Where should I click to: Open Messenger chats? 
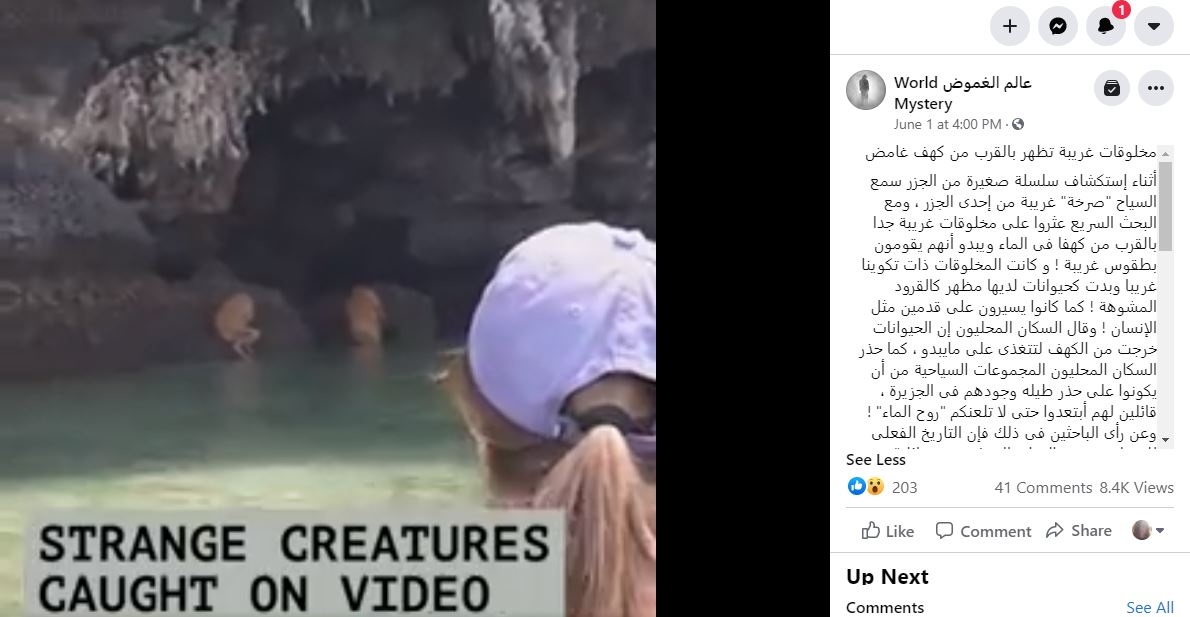tap(1057, 27)
